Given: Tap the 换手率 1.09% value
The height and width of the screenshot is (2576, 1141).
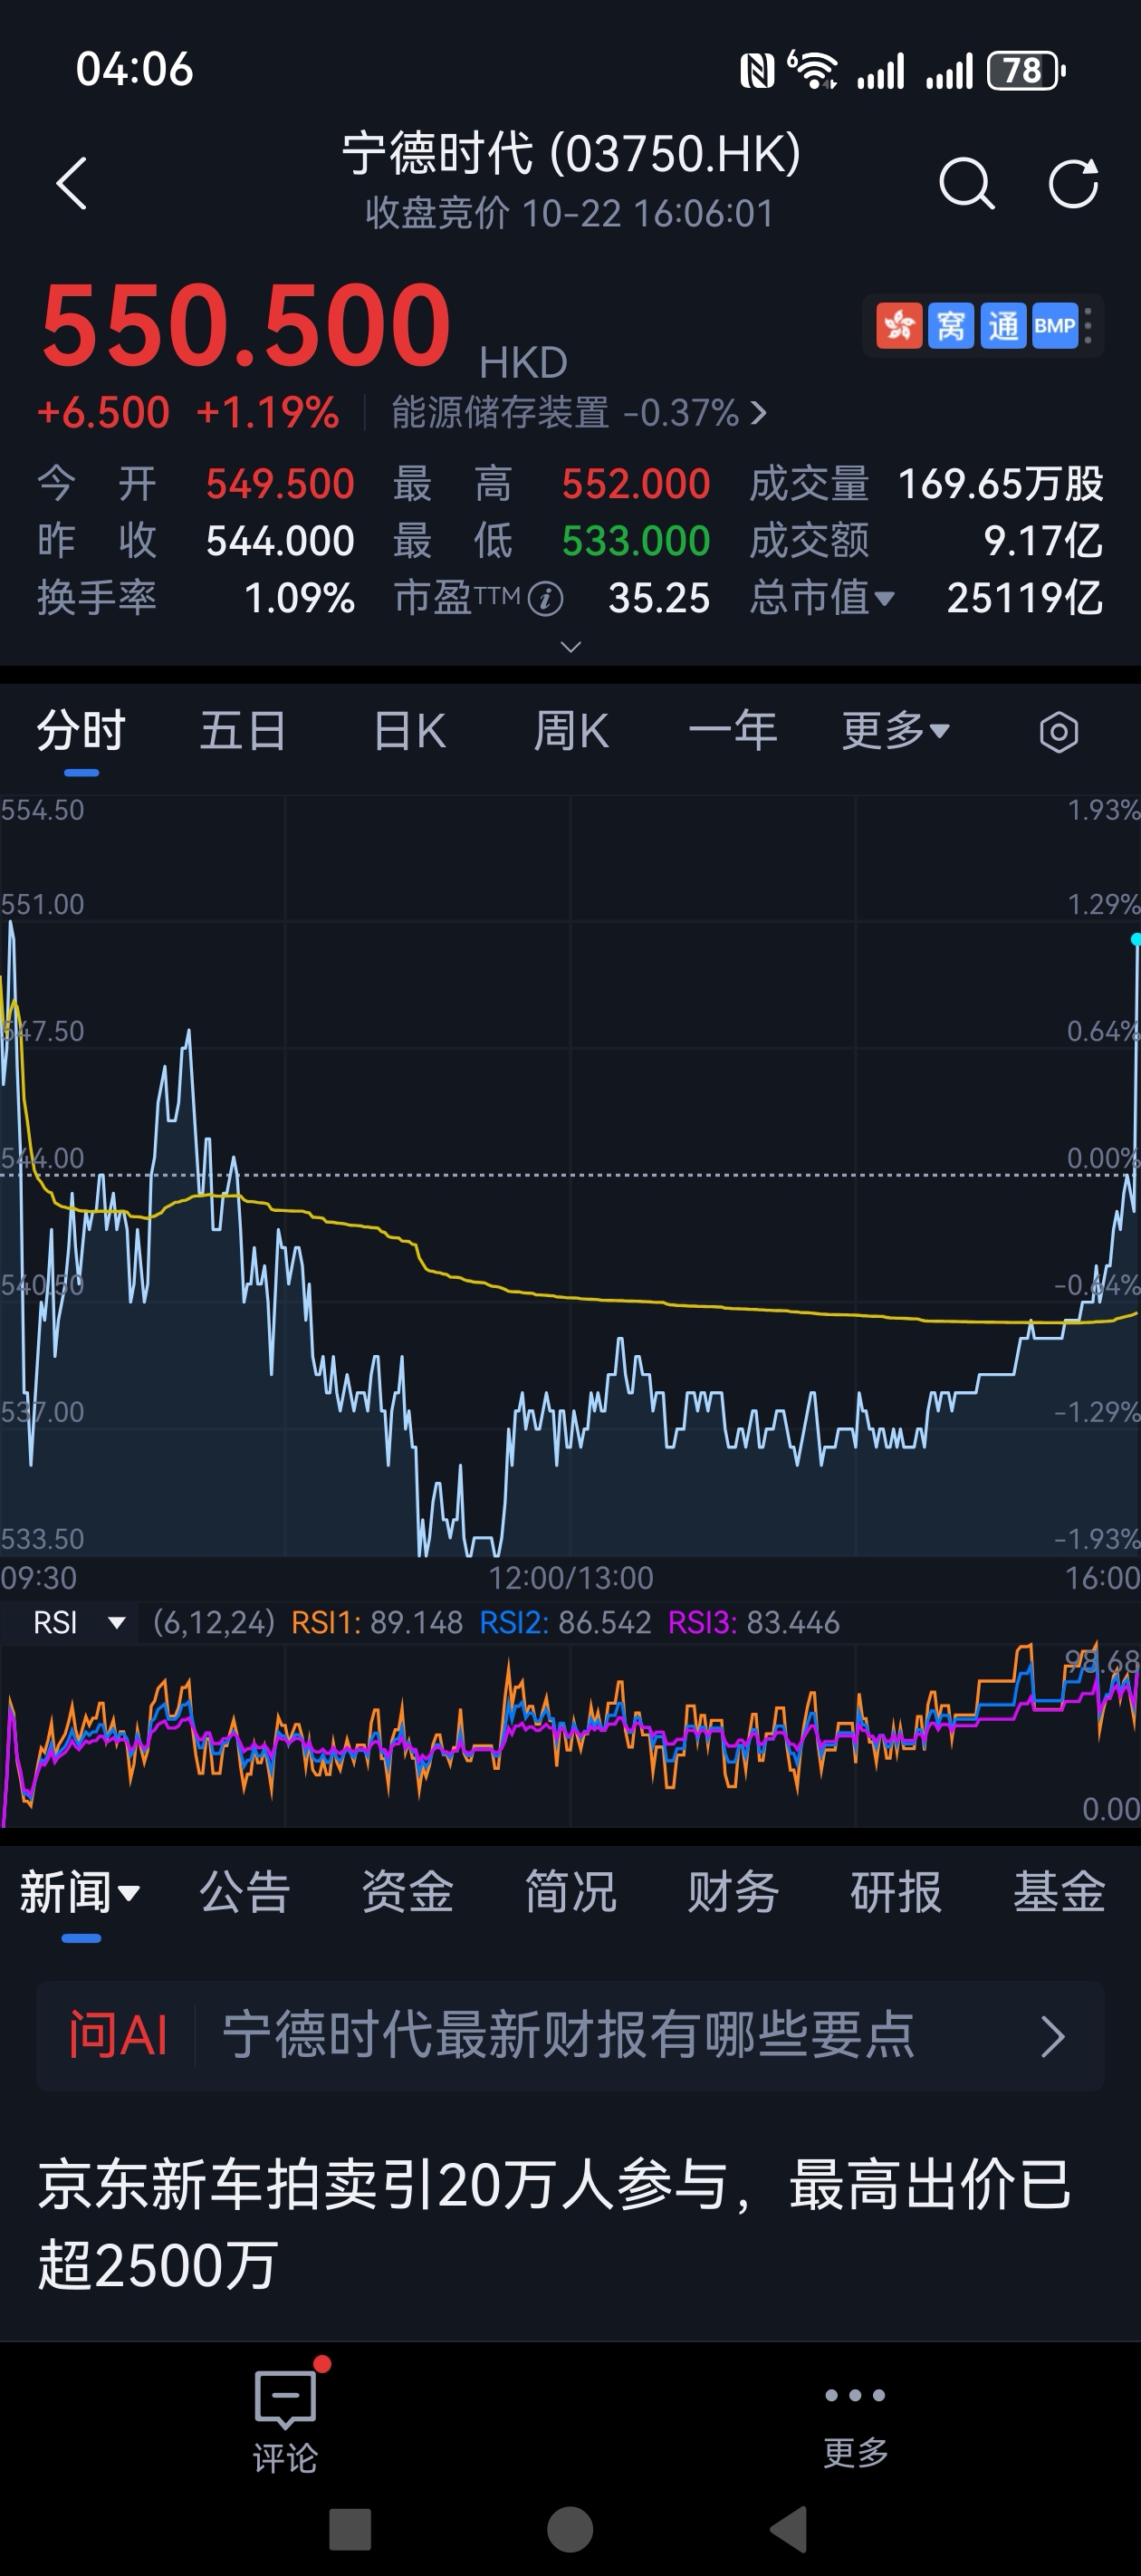Looking at the screenshot, I should 299,598.
